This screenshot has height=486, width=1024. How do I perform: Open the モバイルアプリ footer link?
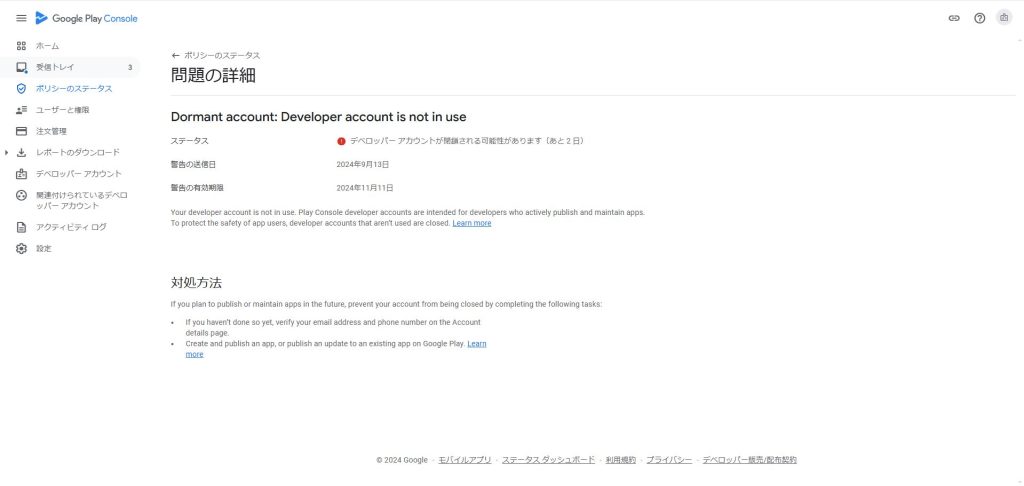(x=464, y=460)
